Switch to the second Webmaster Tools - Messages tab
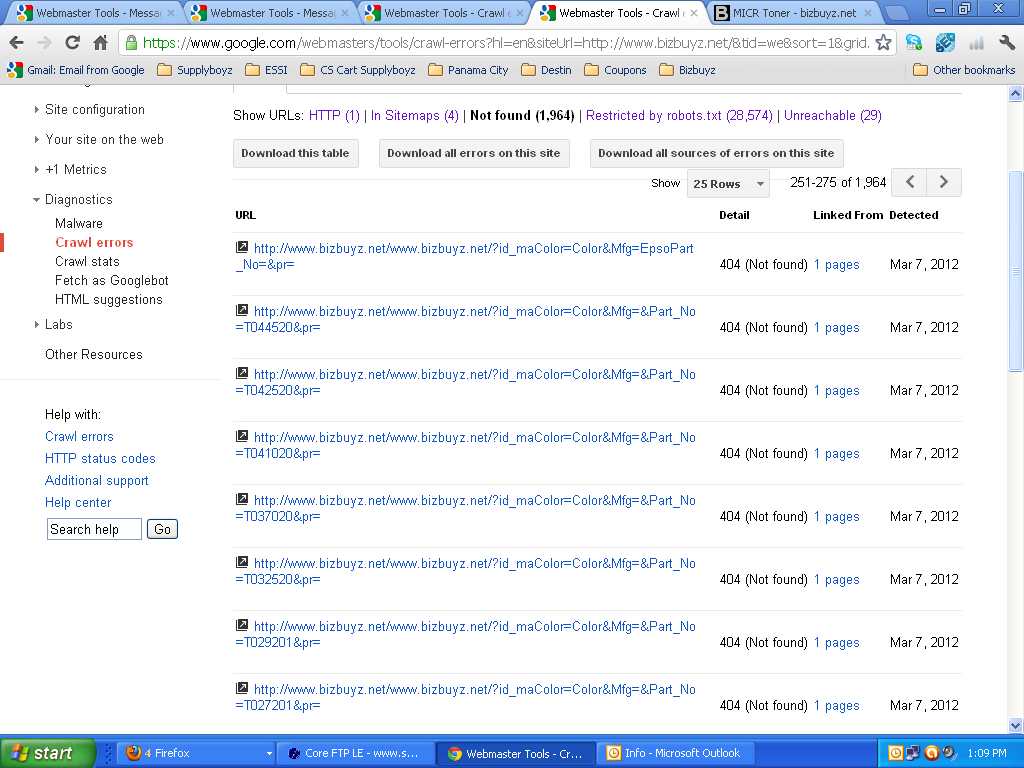This screenshot has width=1024, height=768. (270, 12)
